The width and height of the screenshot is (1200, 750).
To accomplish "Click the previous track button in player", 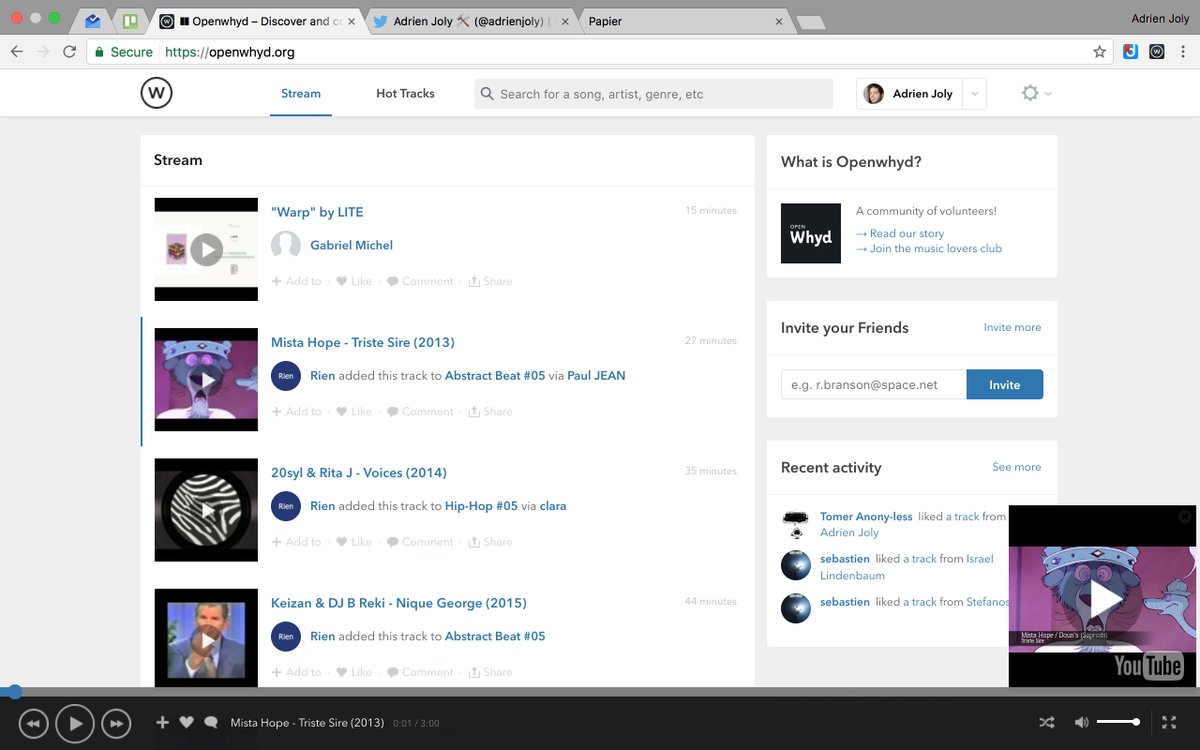I will 33,723.
